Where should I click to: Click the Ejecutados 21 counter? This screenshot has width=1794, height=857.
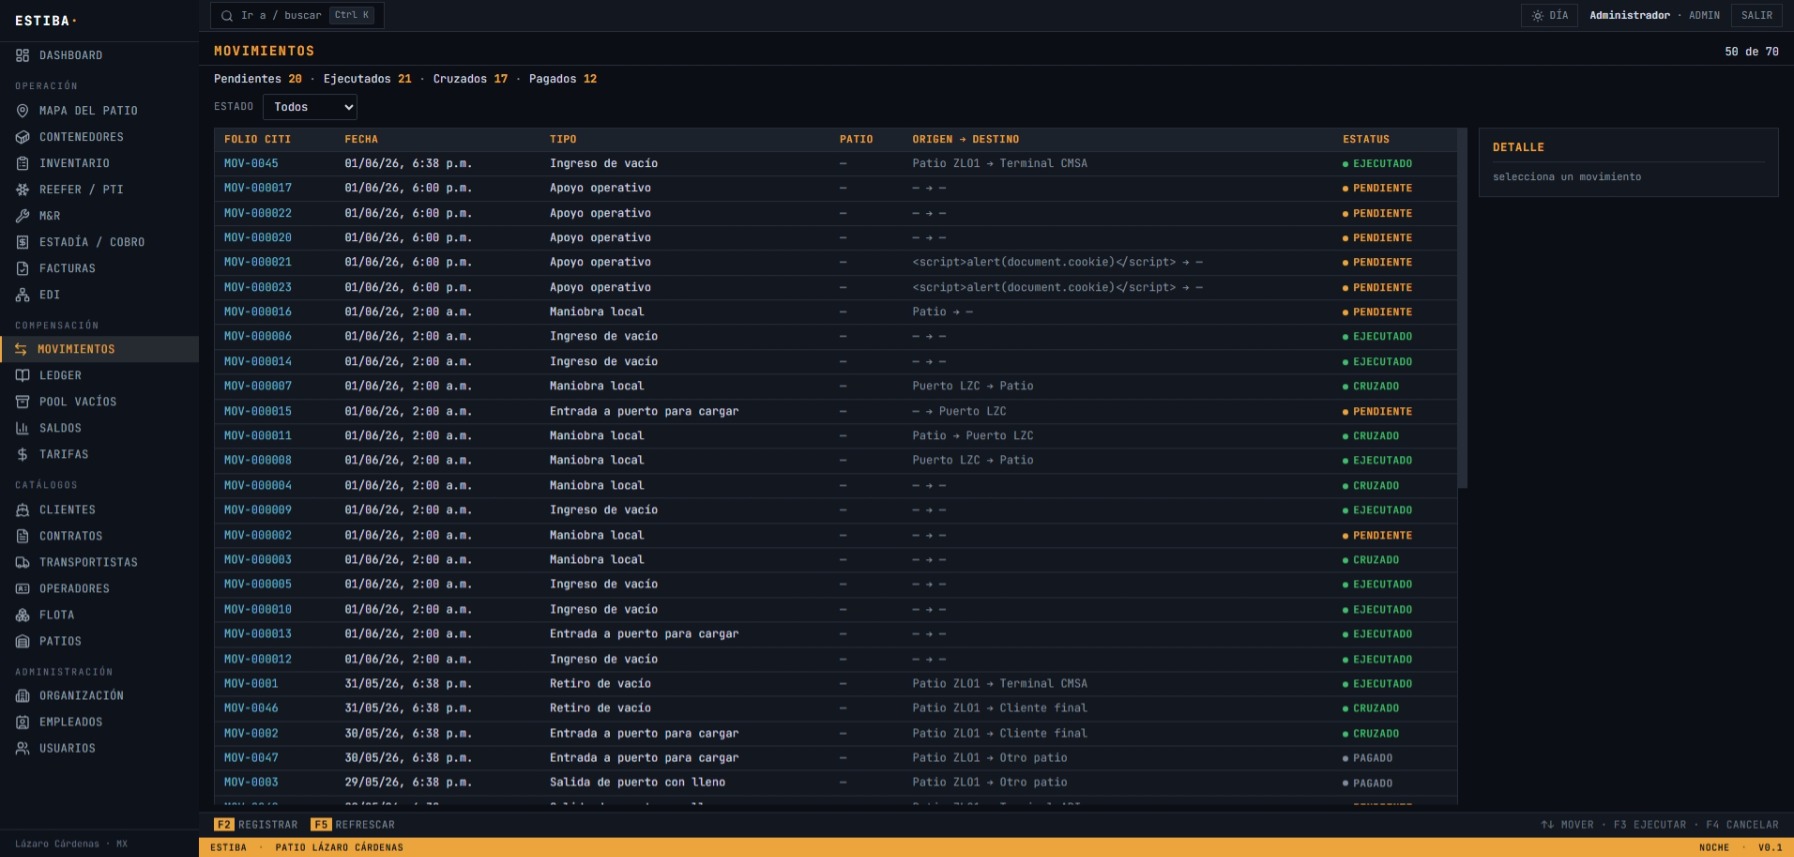(x=367, y=79)
